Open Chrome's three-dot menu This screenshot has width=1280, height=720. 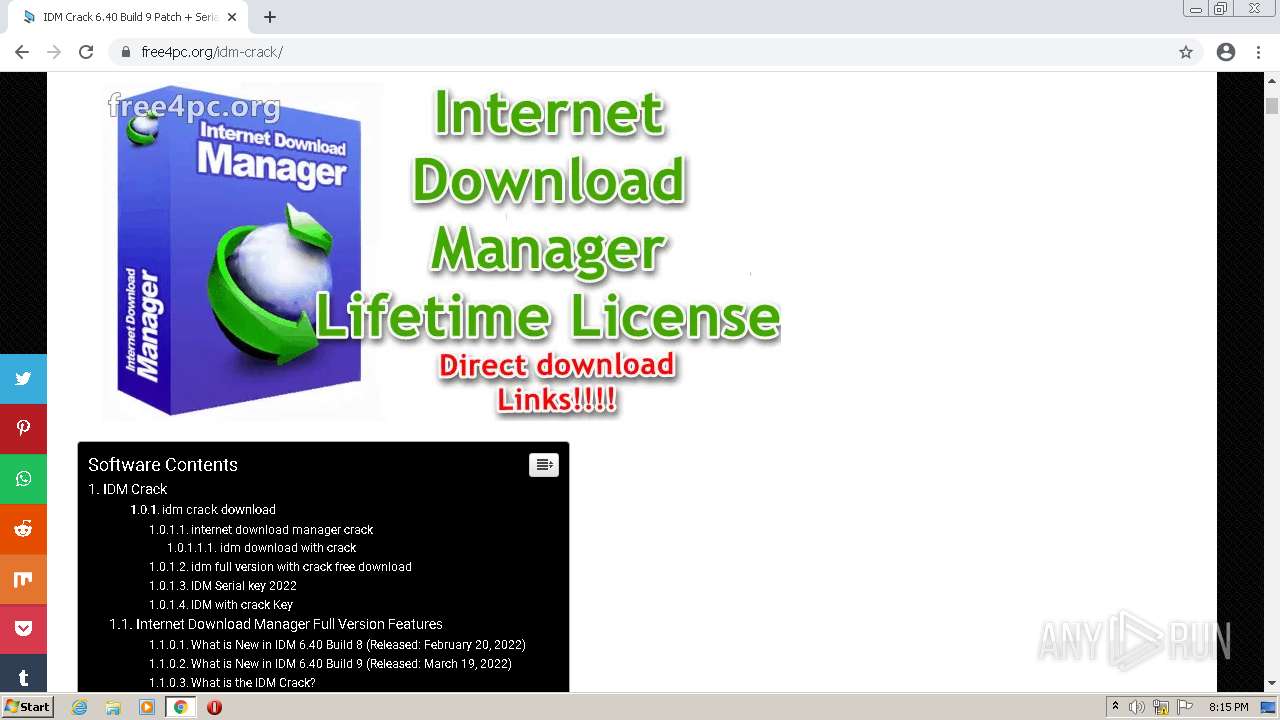pos(1258,52)
